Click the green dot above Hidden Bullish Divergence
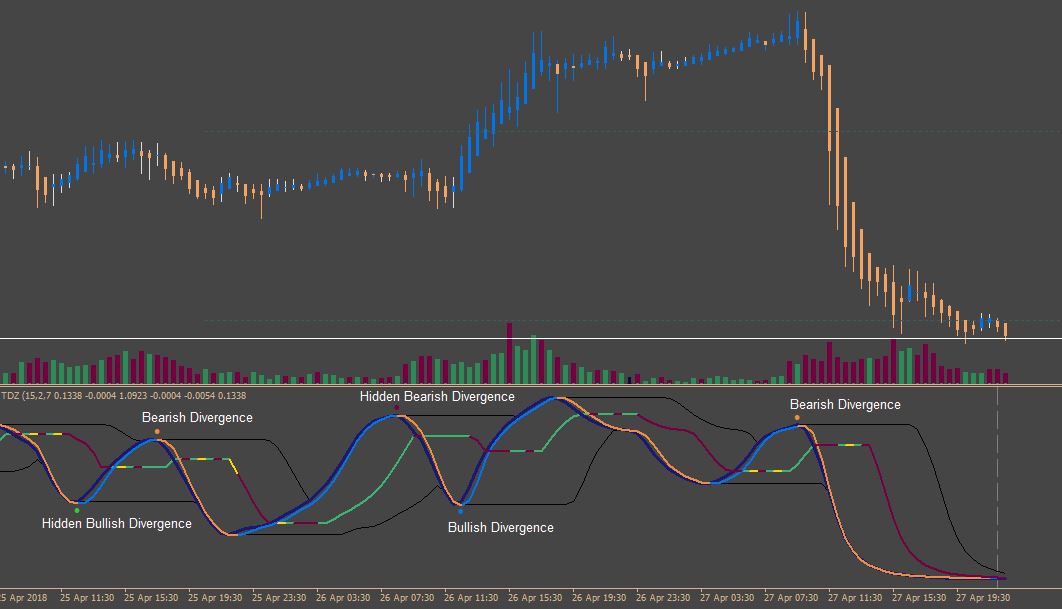Image resolution: width=1062 pixels, height=609 pixels. tap(77, 510)
